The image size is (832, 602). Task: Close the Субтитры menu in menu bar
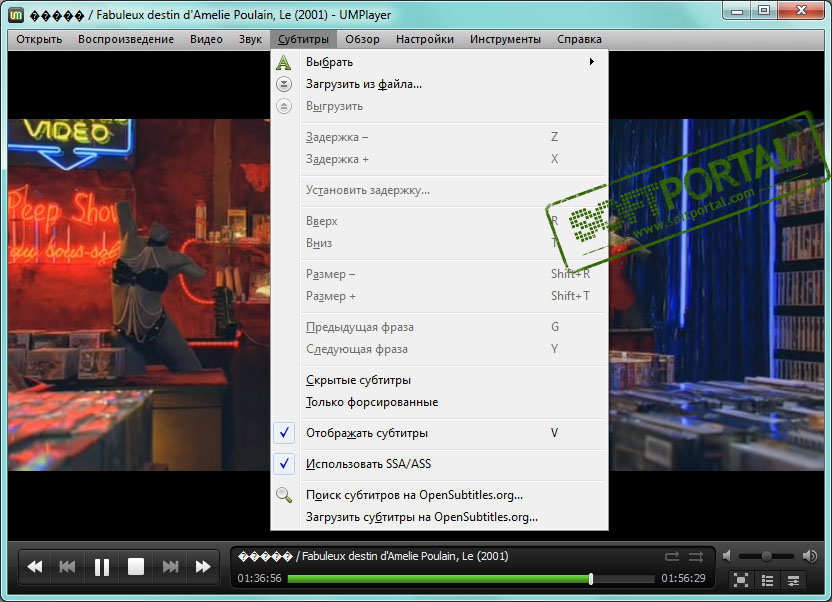pyautogui.click(x=303, y=39)
